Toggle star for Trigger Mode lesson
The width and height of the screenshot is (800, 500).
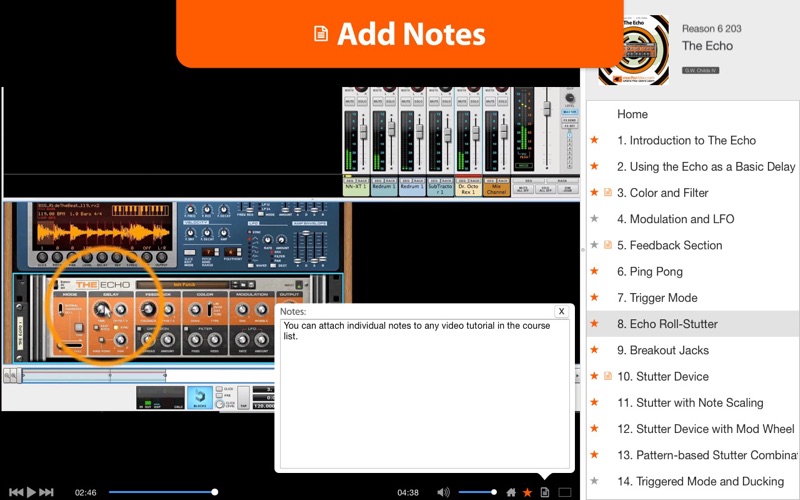(594, 297)
